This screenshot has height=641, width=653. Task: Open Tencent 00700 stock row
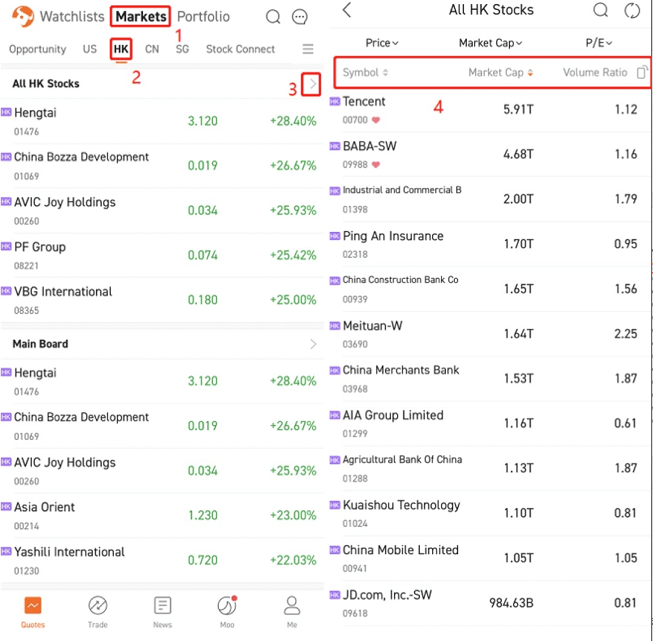coord(490,110)
